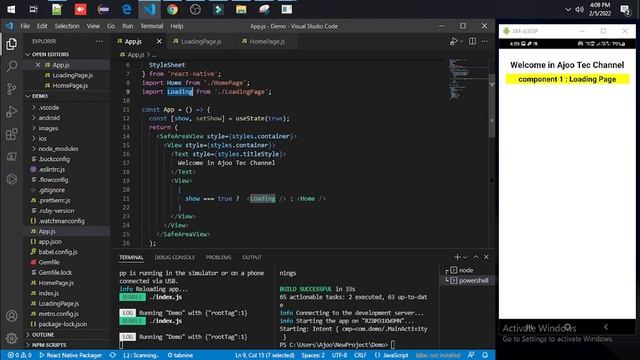Click the feedback icon in status bar
The width and height of the screenshot is (640, 360).
click(471, 355)
